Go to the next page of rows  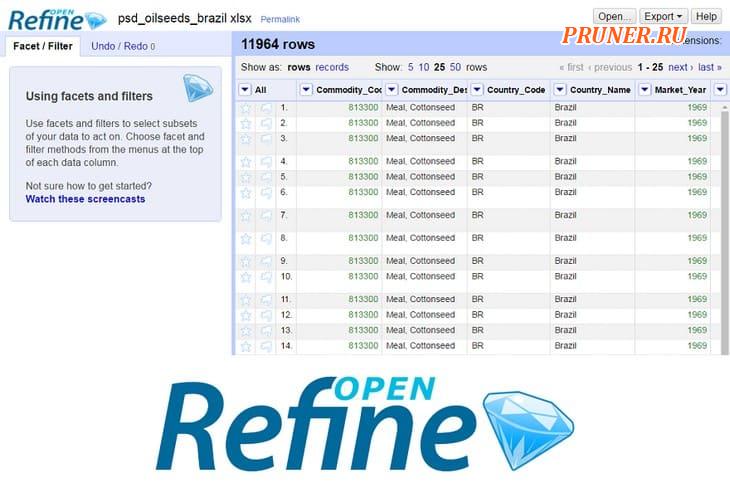(x=679, y=67)
